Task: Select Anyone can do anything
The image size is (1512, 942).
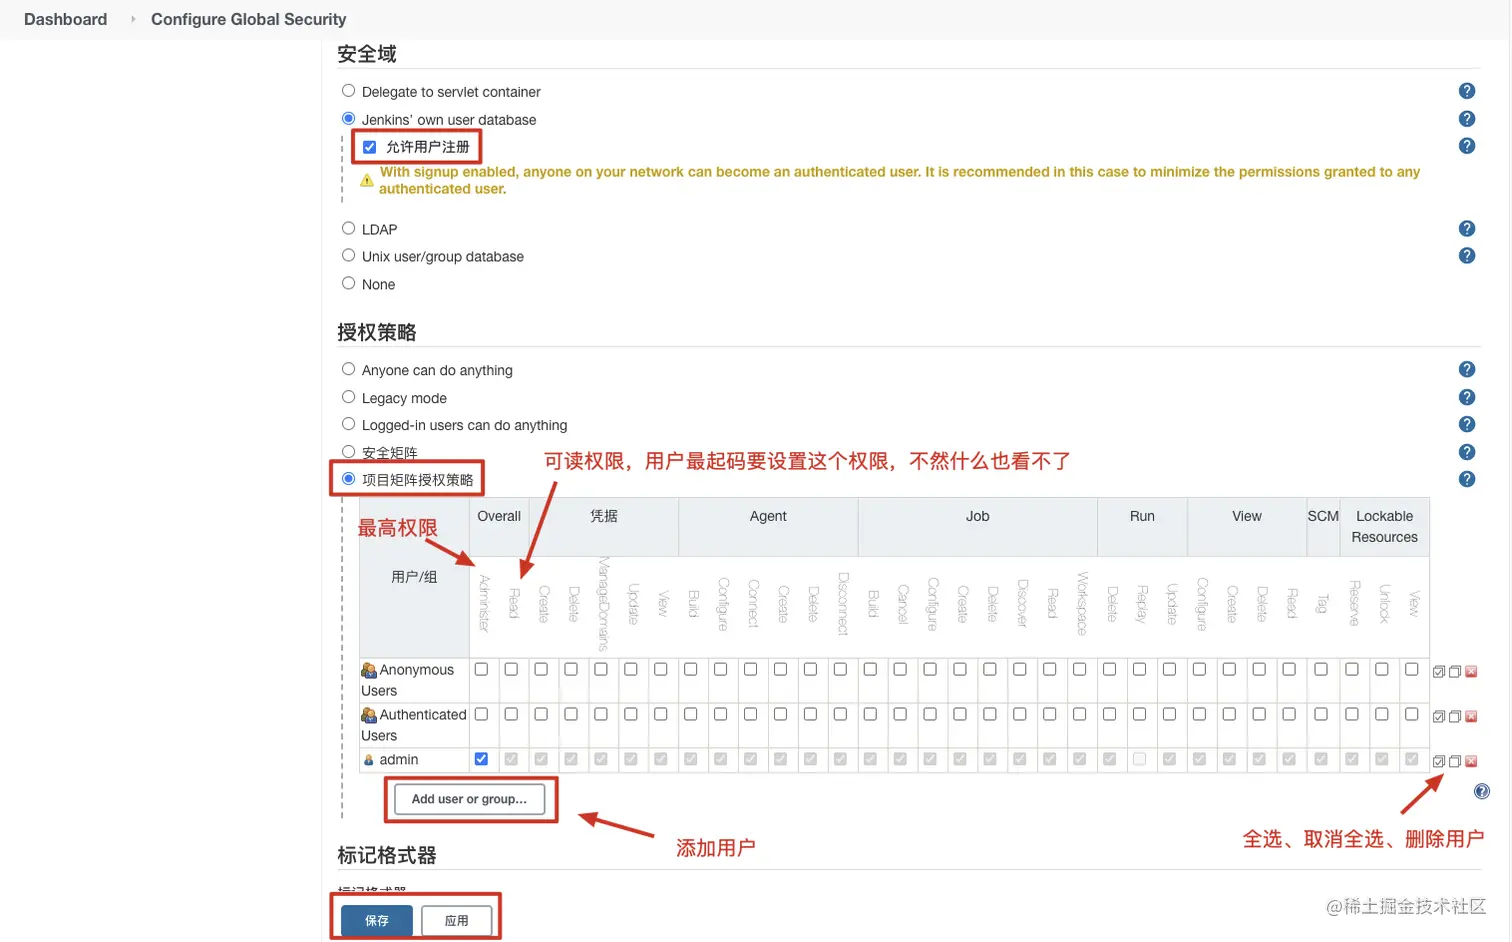Action: coord(348,369)
